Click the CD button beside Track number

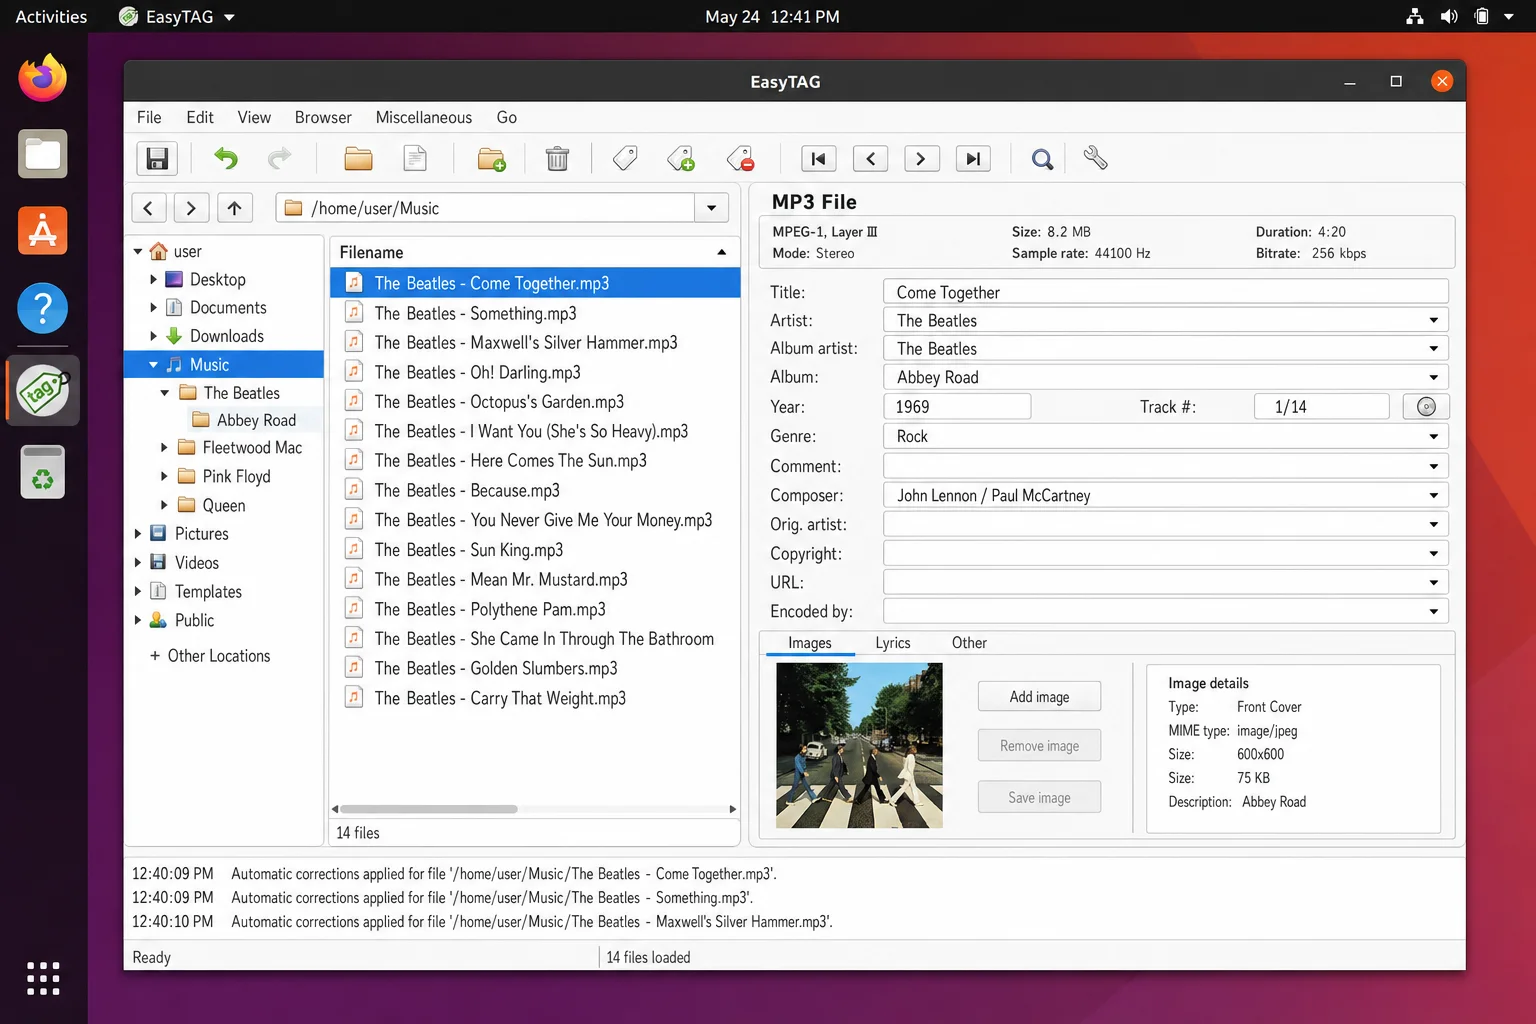[1426, 407]
